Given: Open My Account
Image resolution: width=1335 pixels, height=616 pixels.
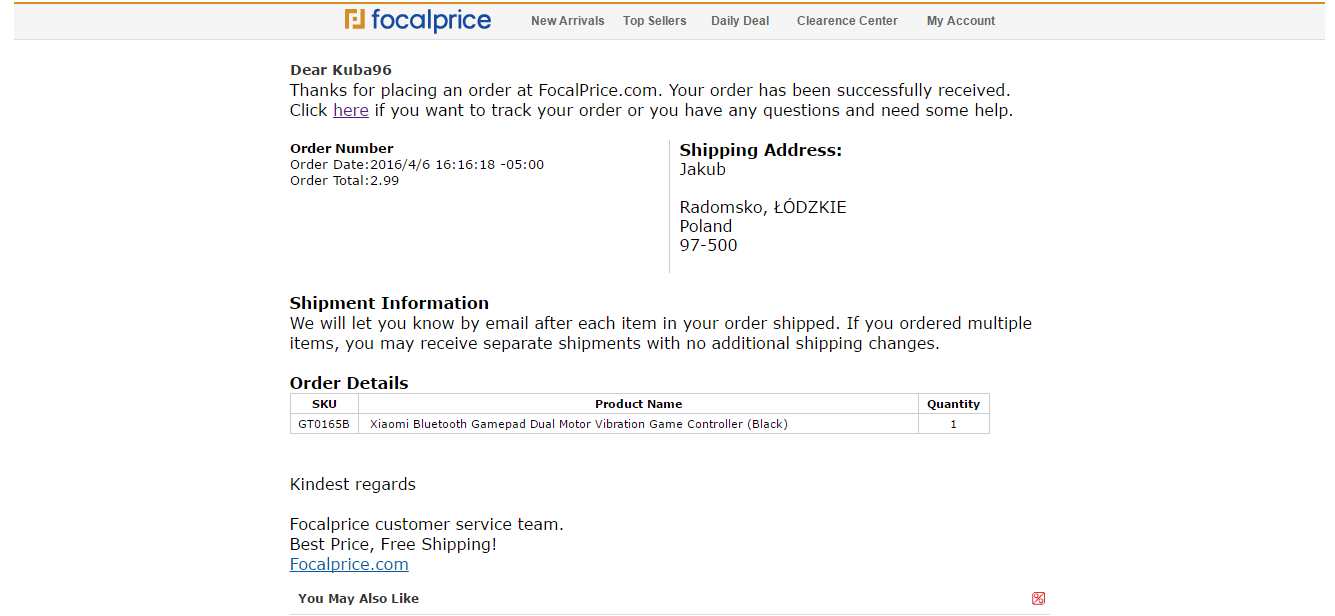Looking at the screenshot, I should (960, 21).
